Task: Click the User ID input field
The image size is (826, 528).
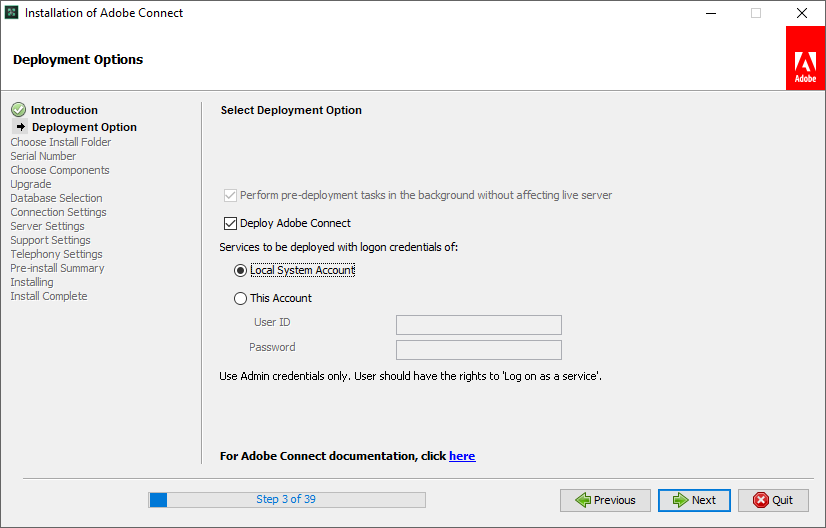Action: click(x=479, y=325)
